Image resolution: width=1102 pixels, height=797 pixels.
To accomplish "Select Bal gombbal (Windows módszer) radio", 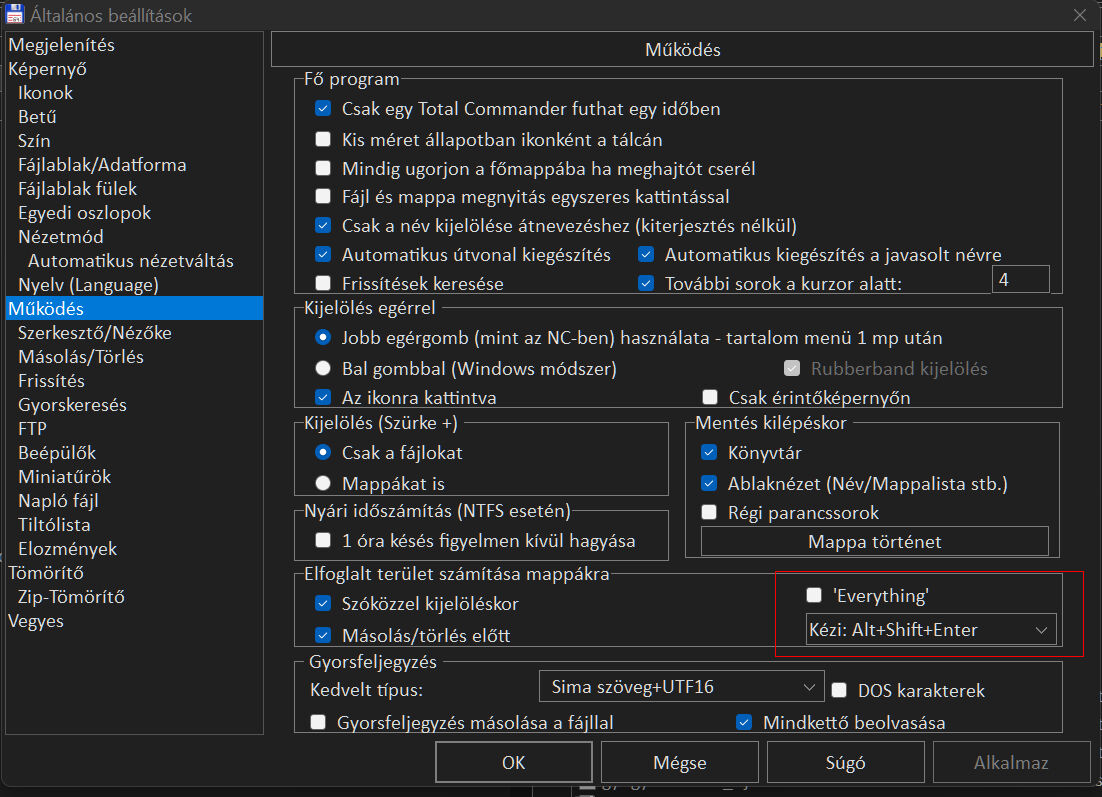I will coord(323,368).
